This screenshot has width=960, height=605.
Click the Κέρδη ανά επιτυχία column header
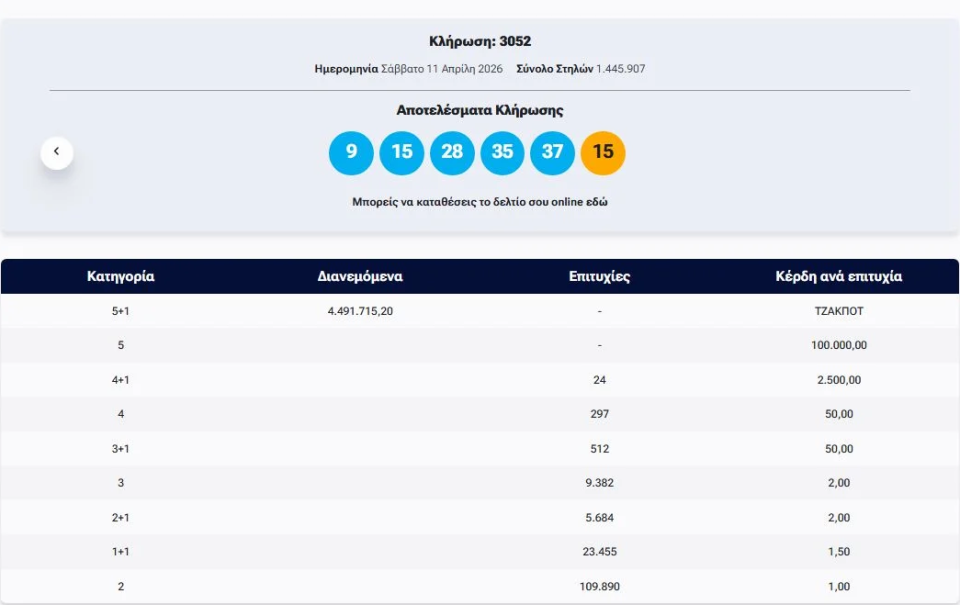(839, 276)
